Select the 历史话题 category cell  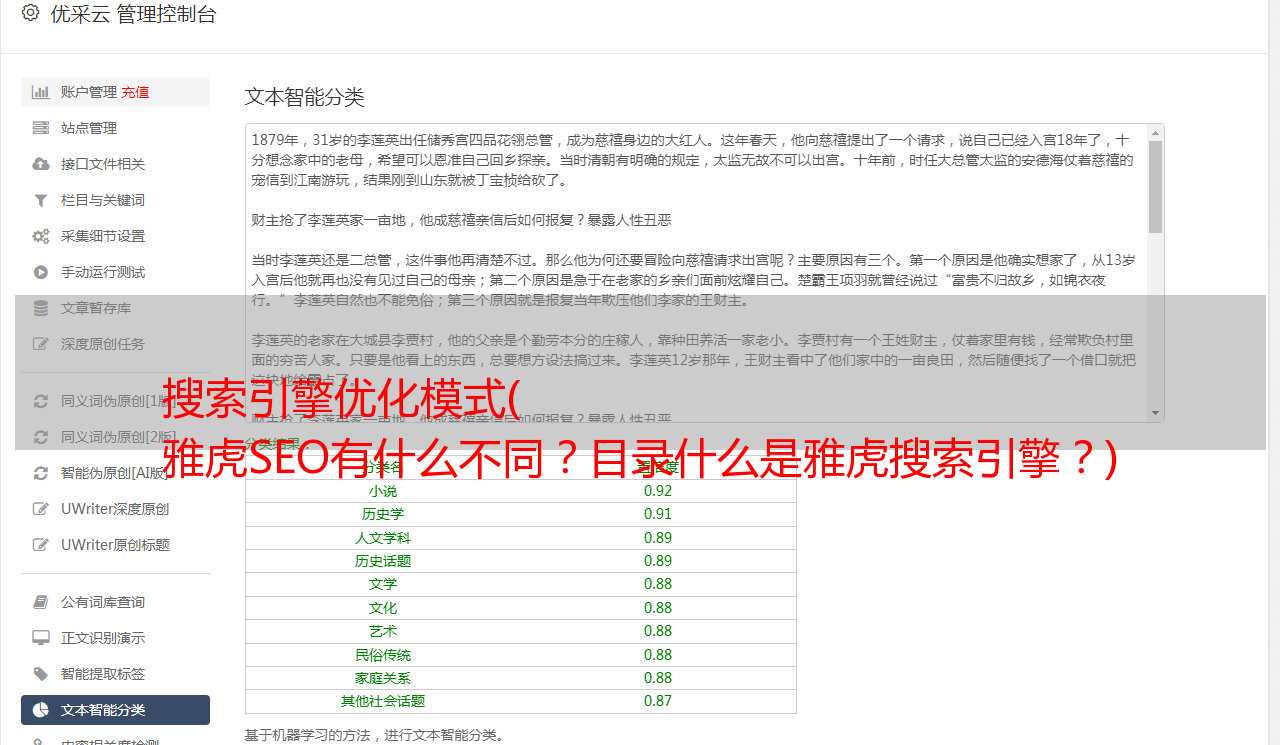click(x=383, y=561)
